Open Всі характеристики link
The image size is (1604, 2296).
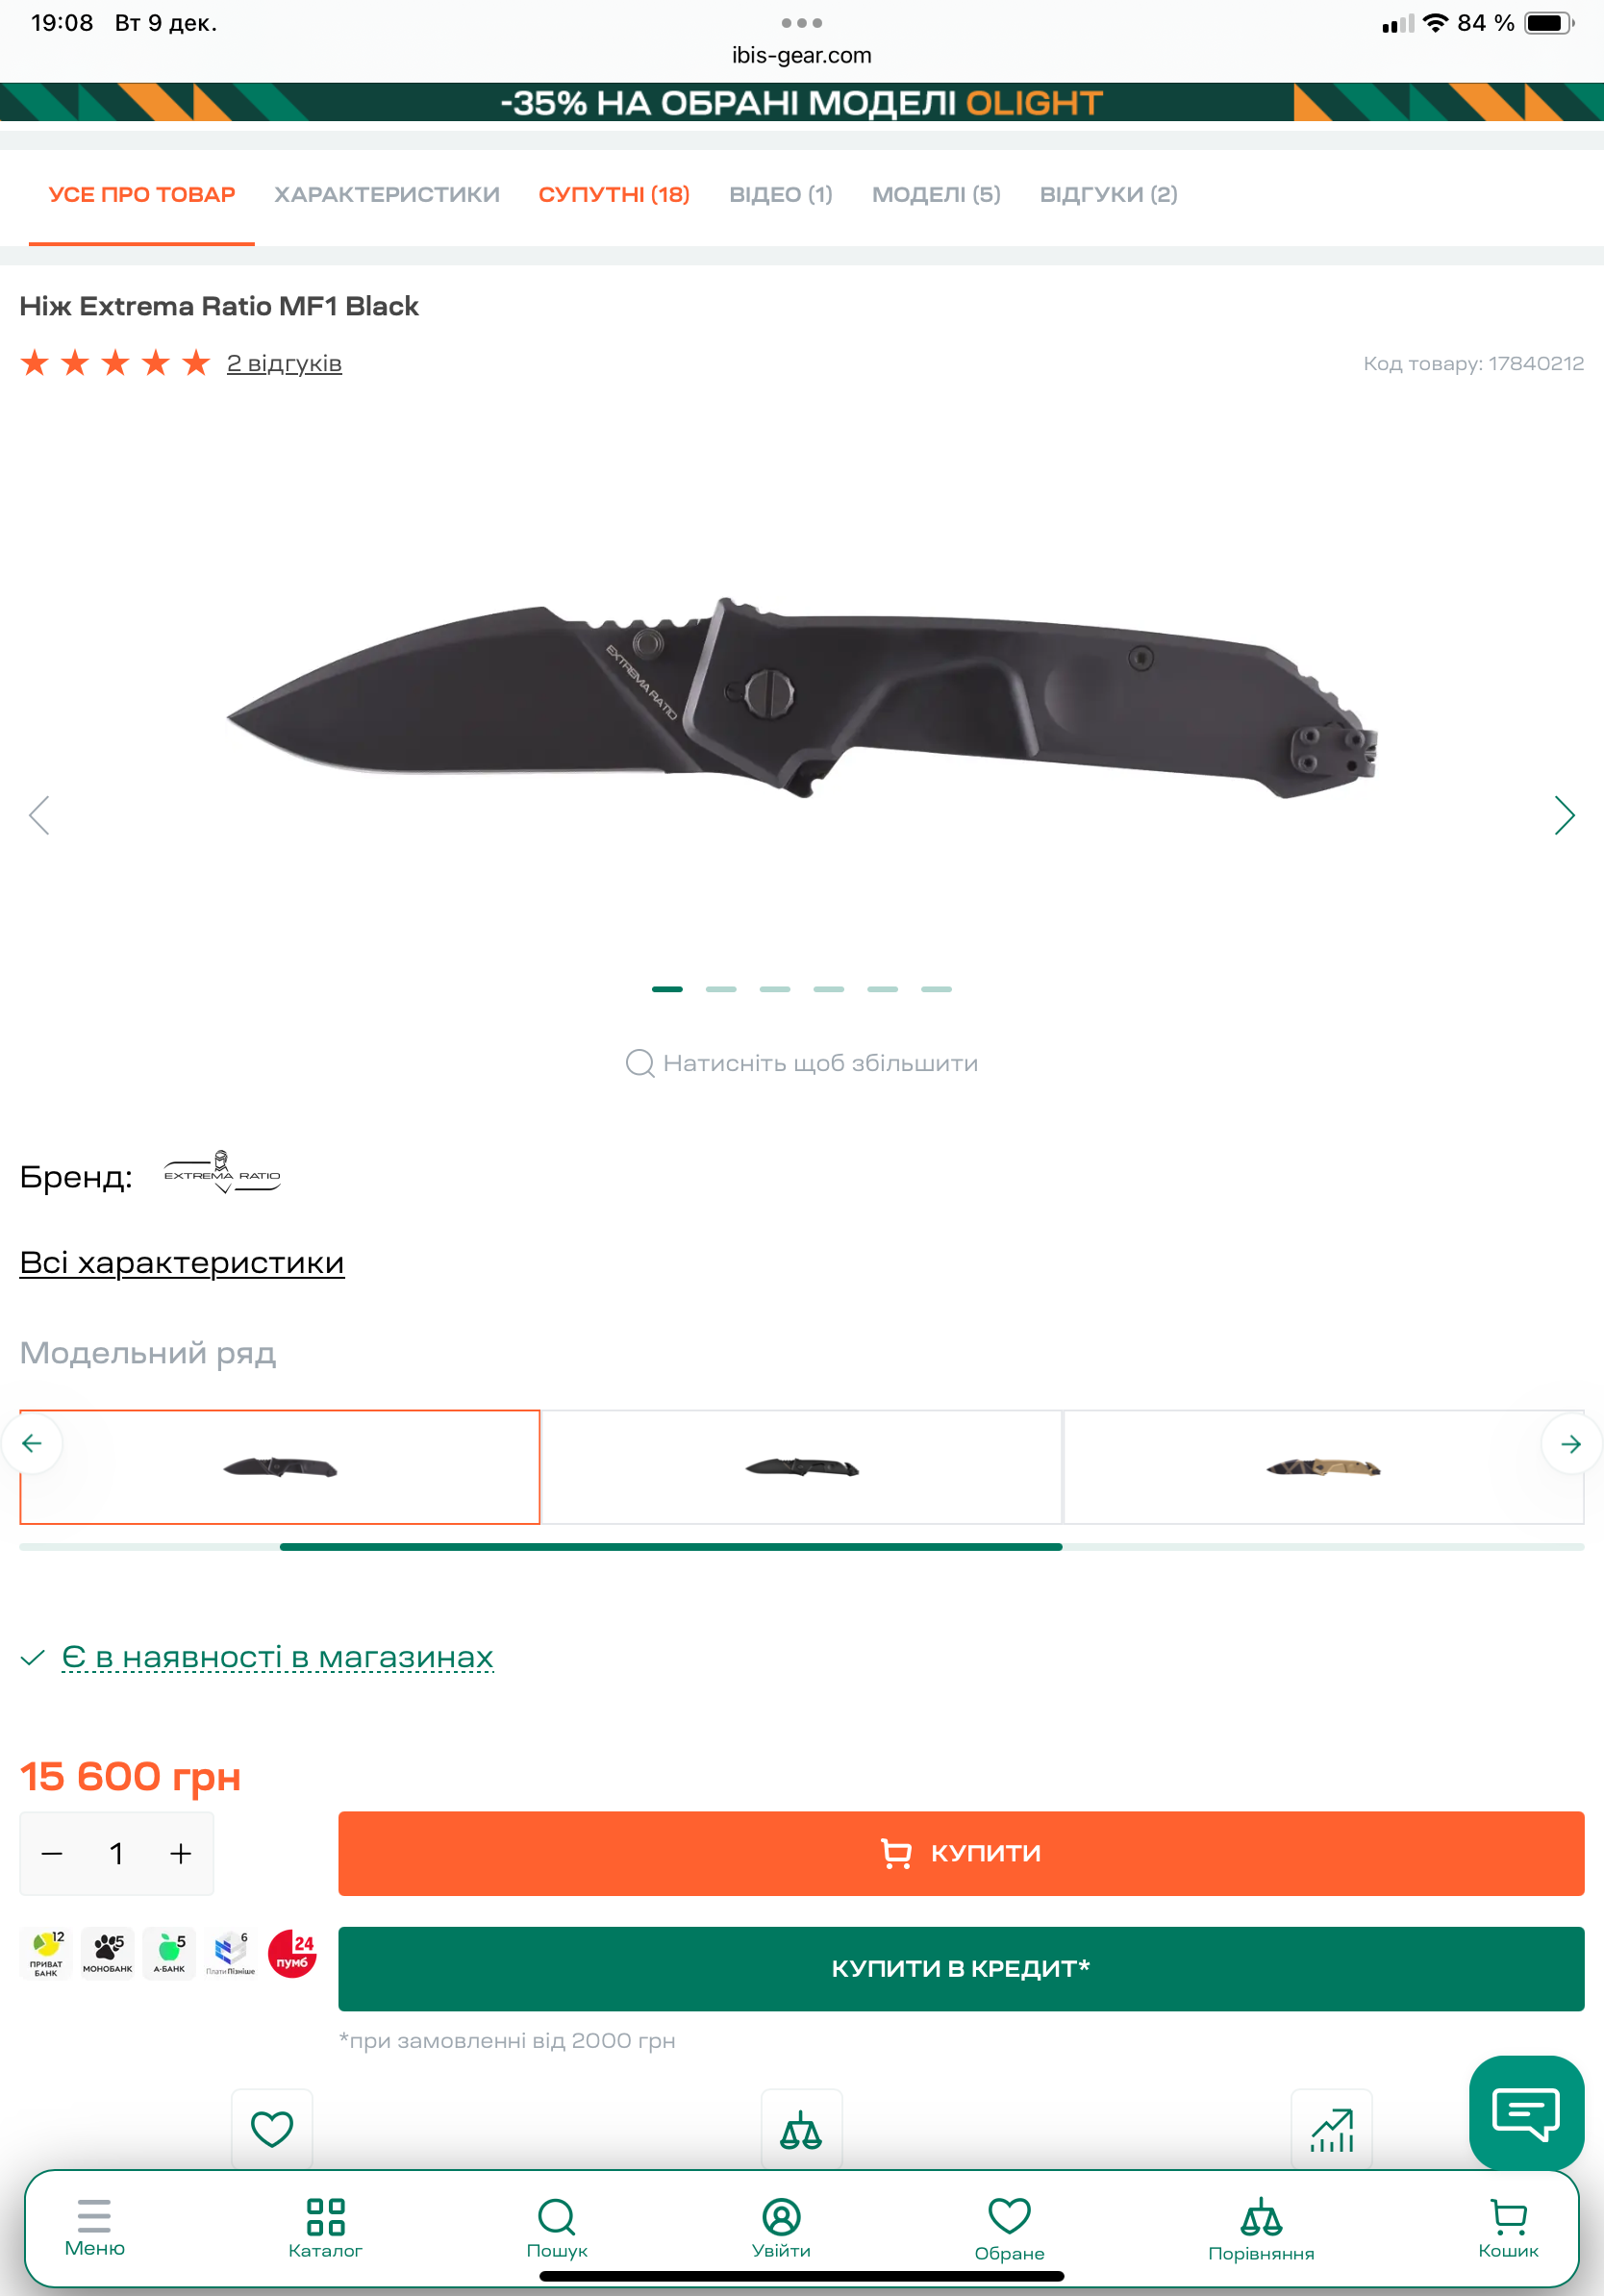point(182,1263)
